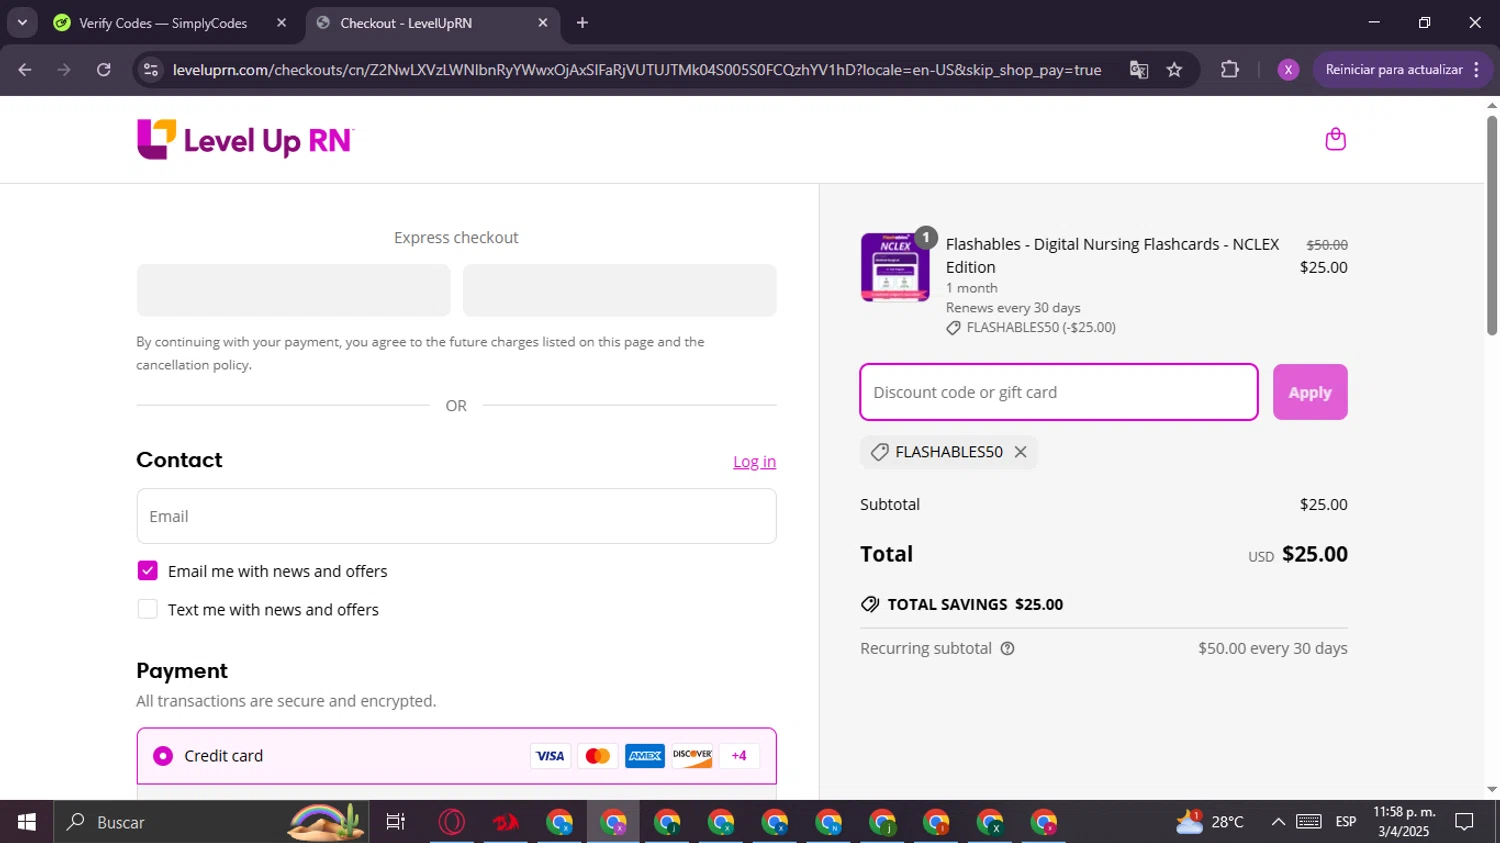Click the Visa card logo

pos(550,756)
